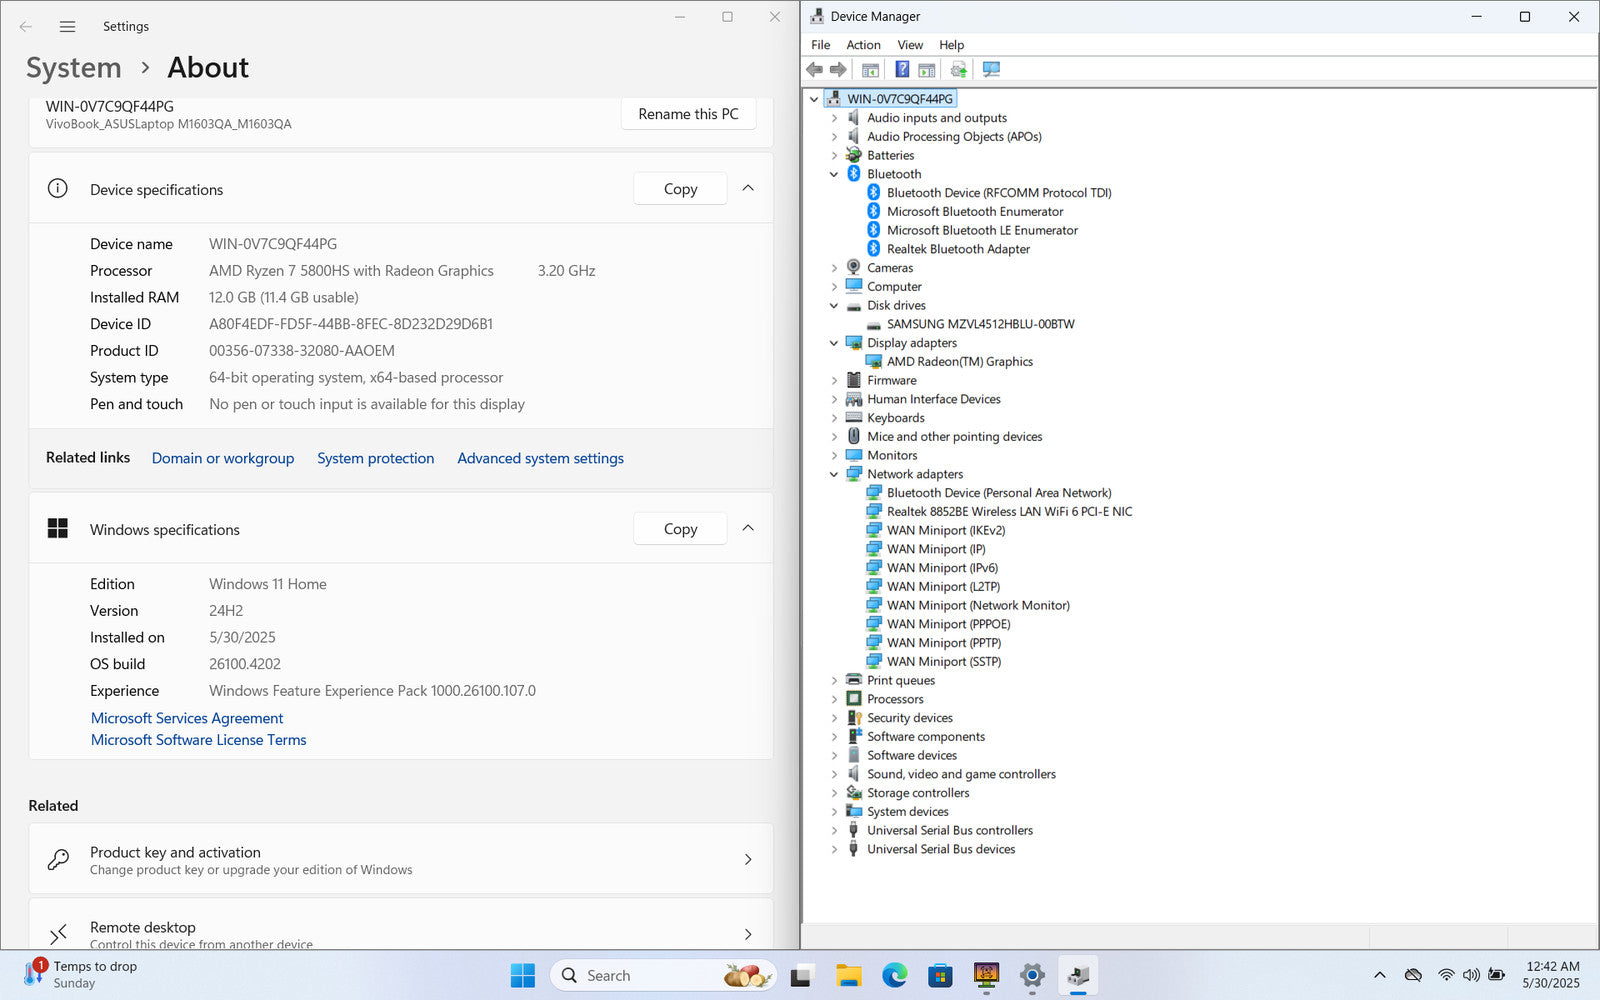The height and width of the screenshot is (1000, 1600).
Task: Click the Device Manager taskbar icon
Action: (x=1078, y=976)
